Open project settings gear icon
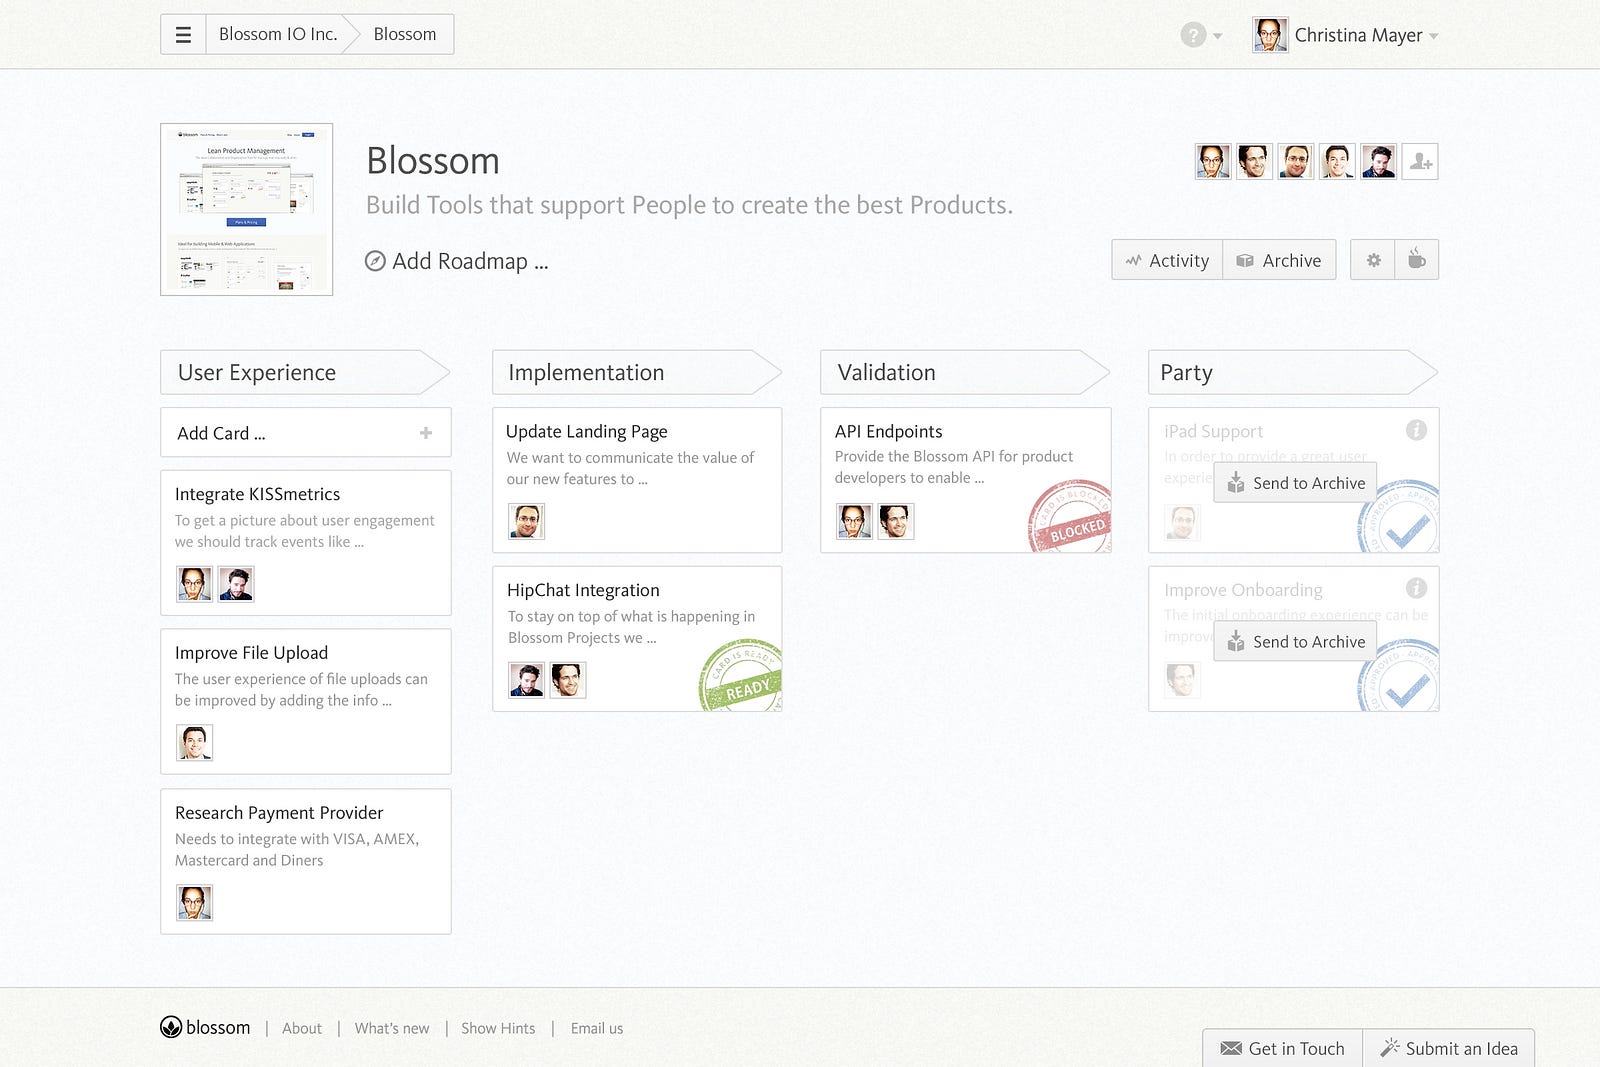 1373,260
